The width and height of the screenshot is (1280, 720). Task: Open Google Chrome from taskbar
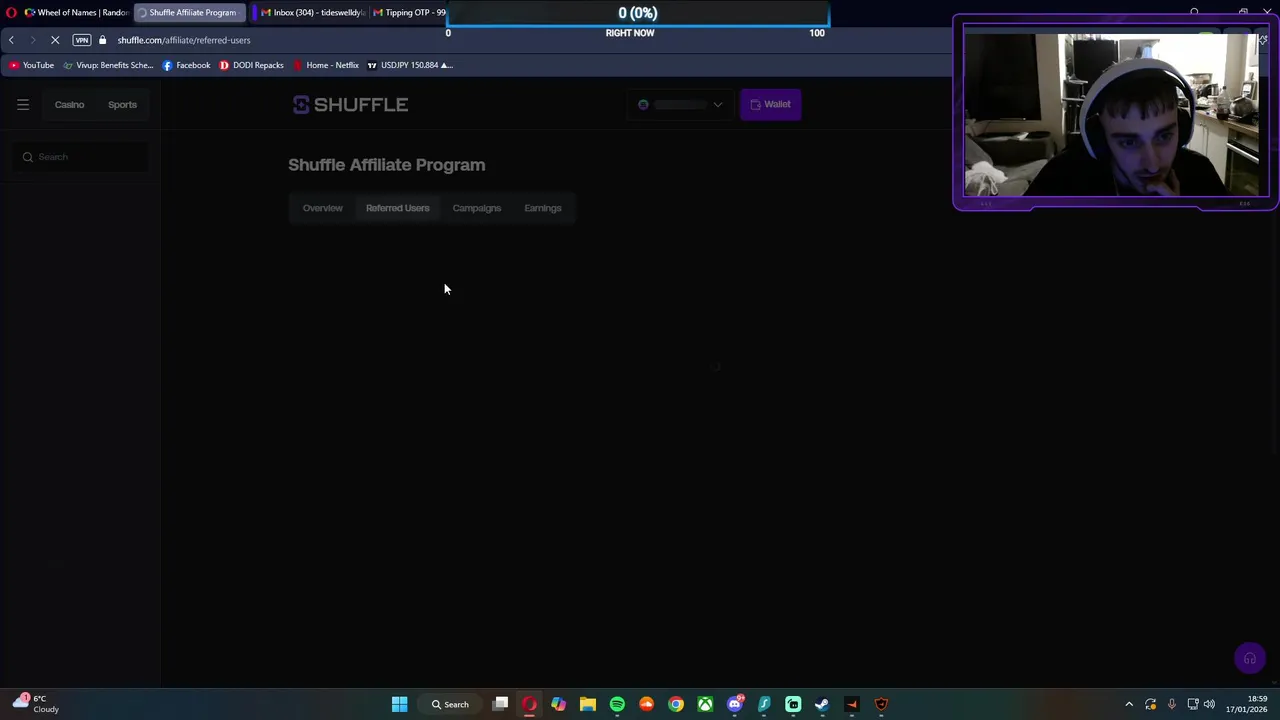tap(676, 705)
